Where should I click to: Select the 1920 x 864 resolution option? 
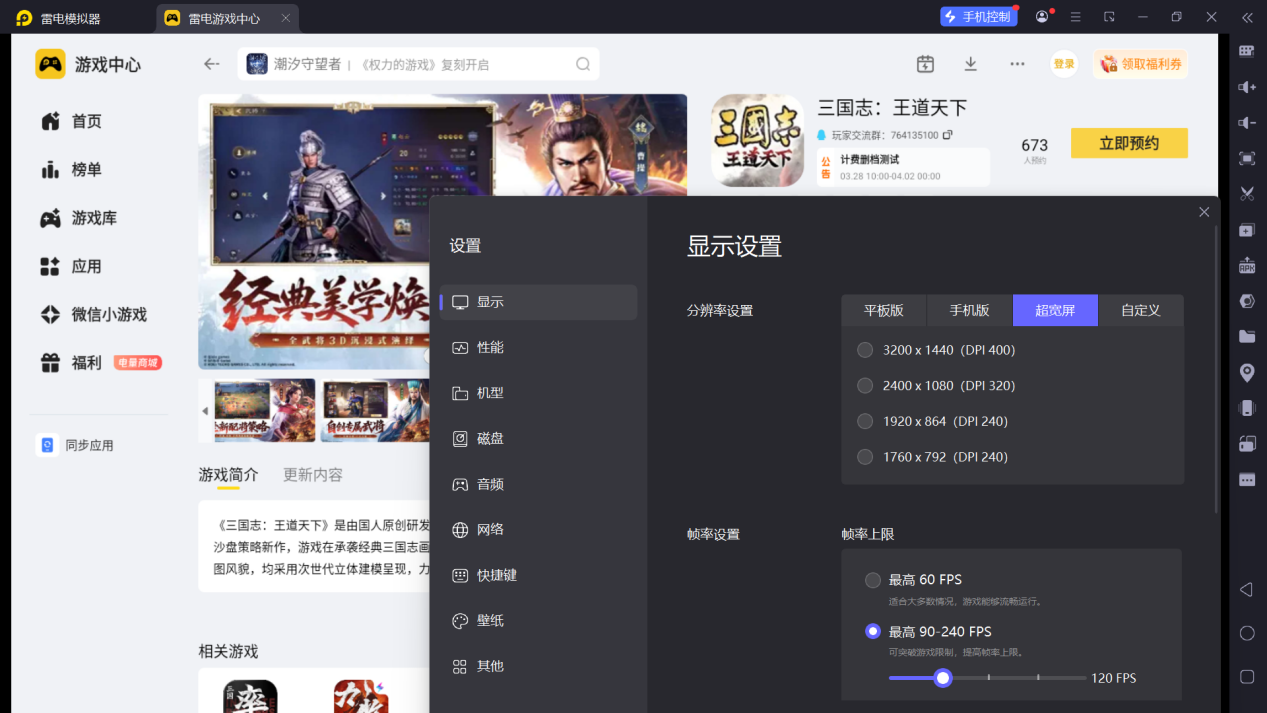click(x=865, y=421)
